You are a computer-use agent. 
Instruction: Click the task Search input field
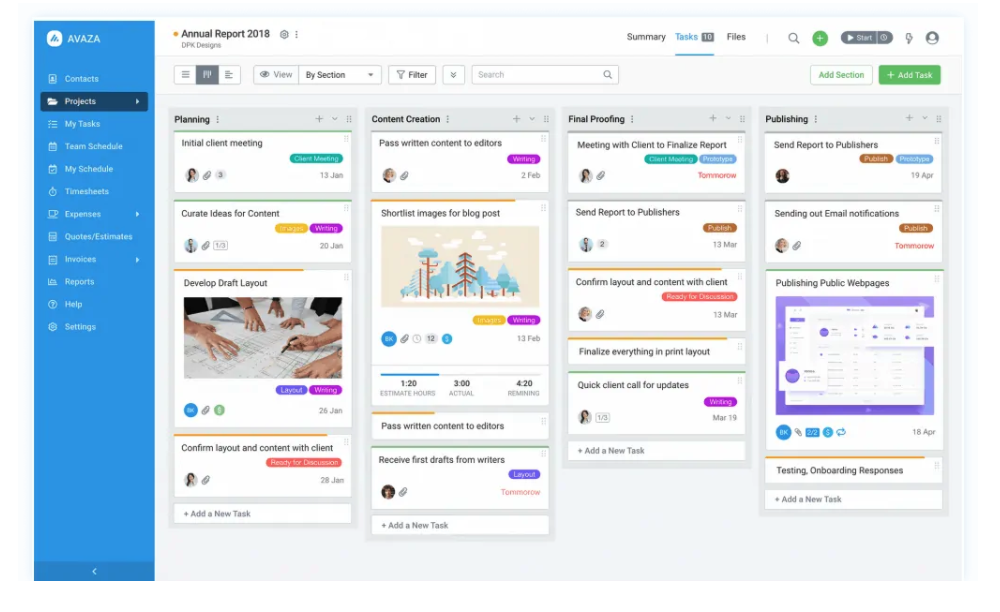click(538, 75)
